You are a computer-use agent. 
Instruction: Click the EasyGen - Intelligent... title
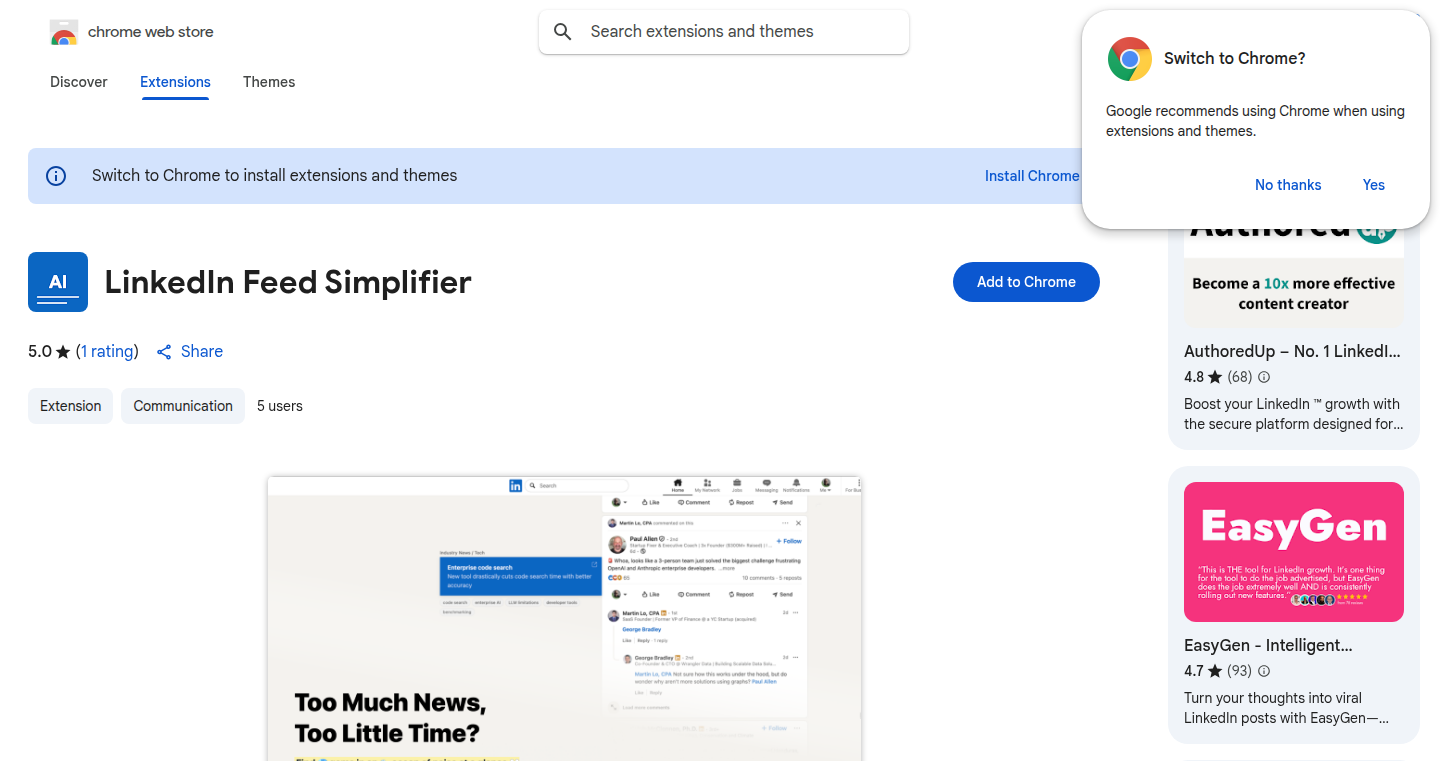point(1268,646)
